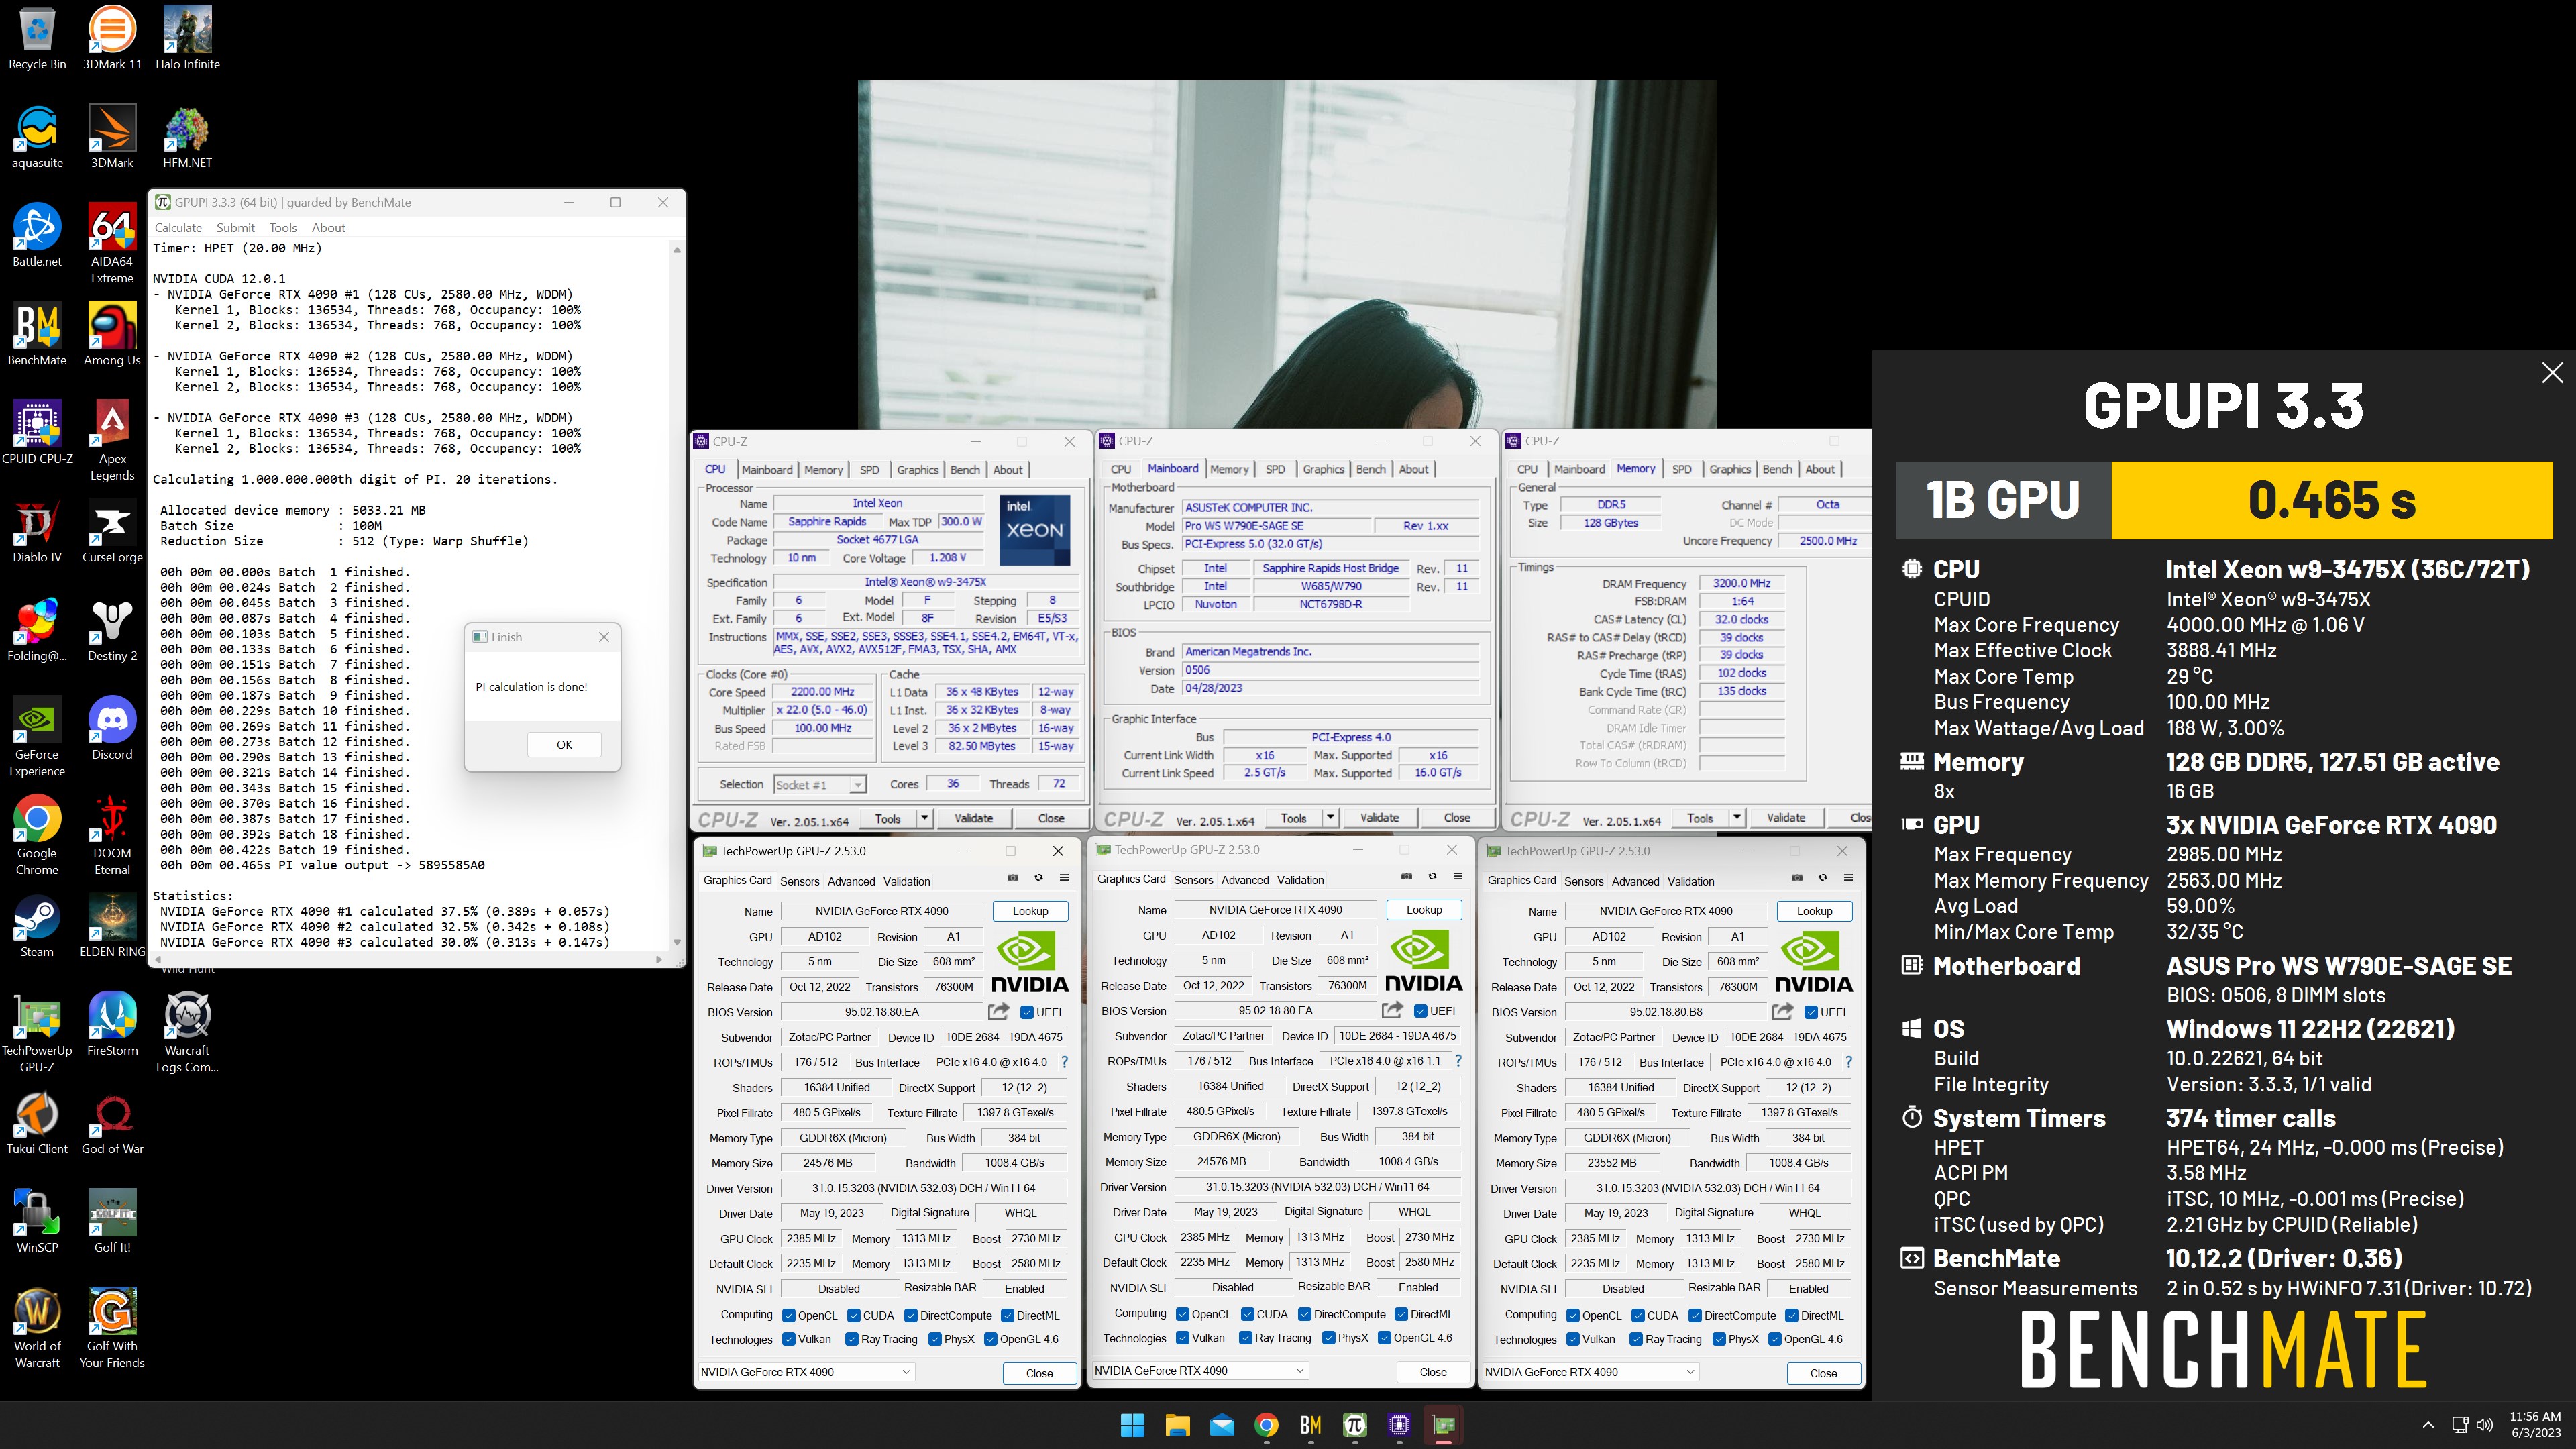Toggle OpenGL 4.6 checkbox in third GPU-Z window
Screen dimensions: 2576x1449
[1775, 1339]
